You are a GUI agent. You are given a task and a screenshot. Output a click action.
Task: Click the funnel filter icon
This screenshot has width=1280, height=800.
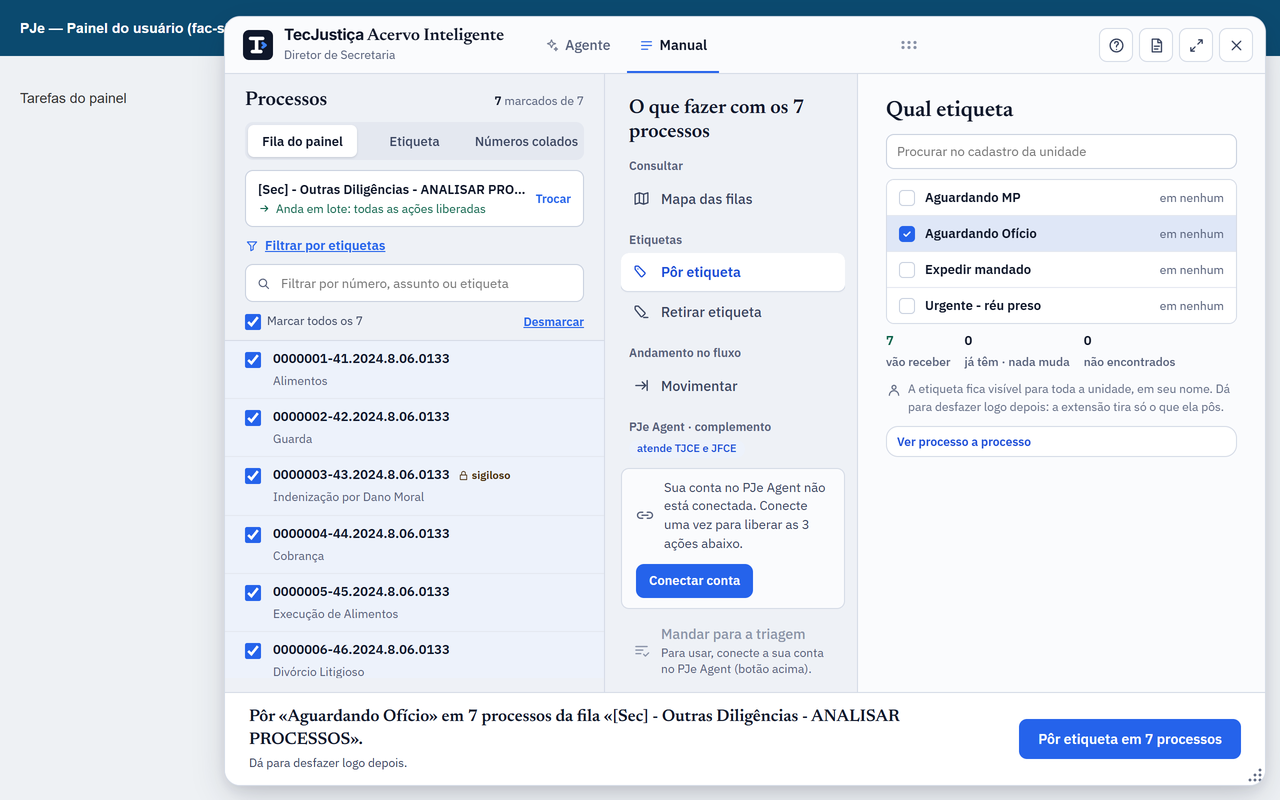click(x=252, y=246)
